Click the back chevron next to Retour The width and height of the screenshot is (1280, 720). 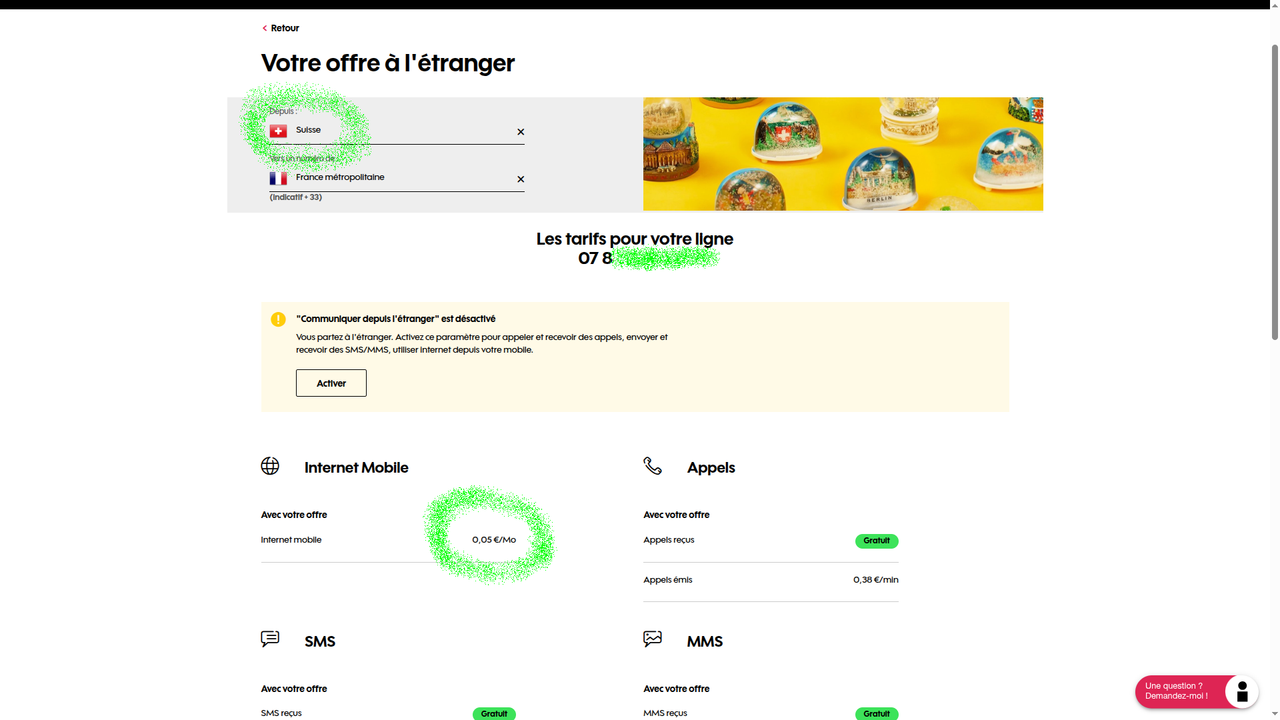click(x=265, y=28)
